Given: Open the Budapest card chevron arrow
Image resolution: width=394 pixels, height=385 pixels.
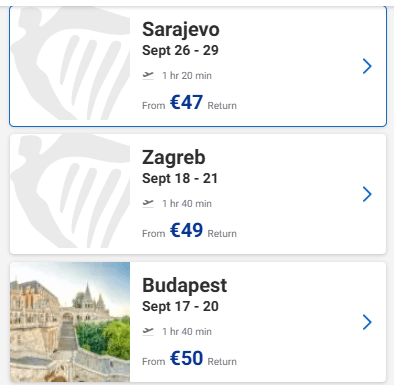Looking at the screenshot, I should (367, 322).
